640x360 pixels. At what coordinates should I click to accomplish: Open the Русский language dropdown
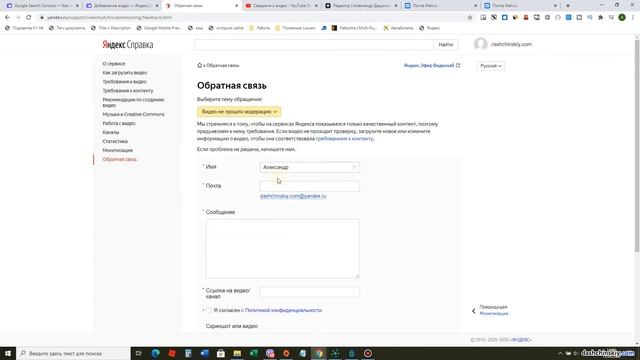(490, 66)
